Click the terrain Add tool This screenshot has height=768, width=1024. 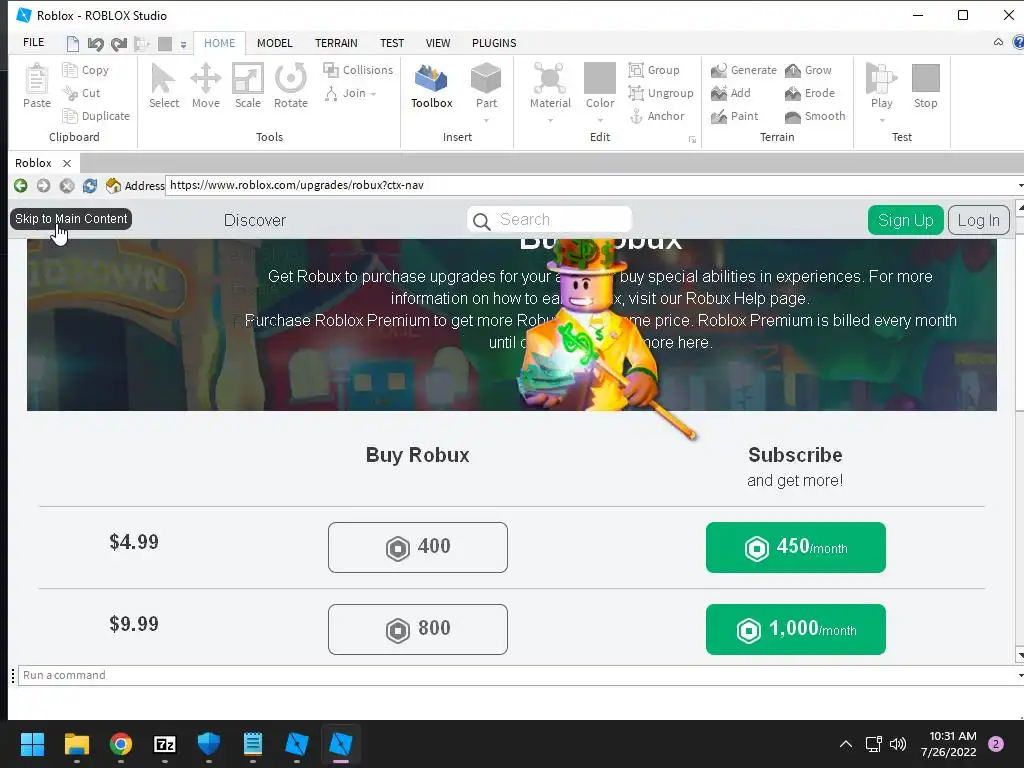coord(731,93)
